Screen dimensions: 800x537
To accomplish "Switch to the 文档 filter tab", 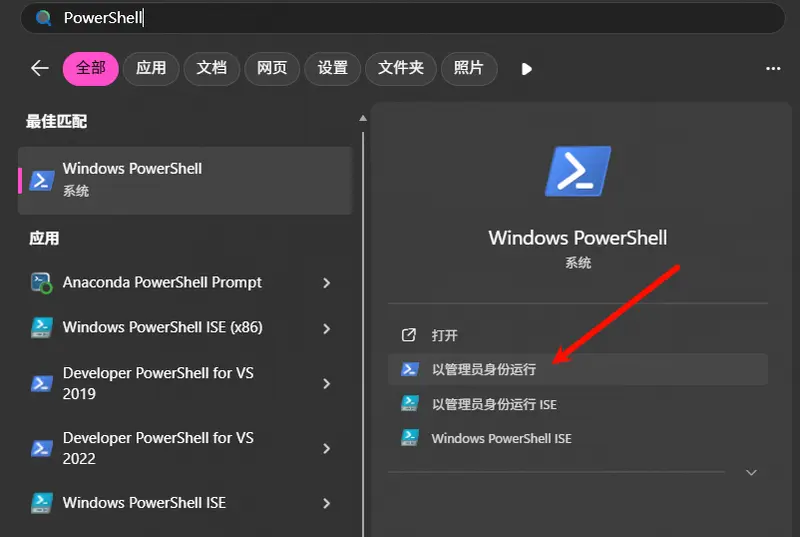I will click(212, 68).
